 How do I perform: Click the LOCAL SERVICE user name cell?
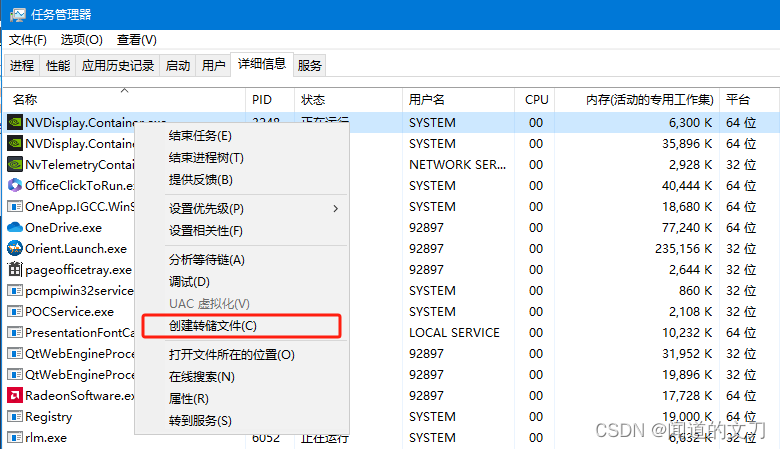pos(454,332)
